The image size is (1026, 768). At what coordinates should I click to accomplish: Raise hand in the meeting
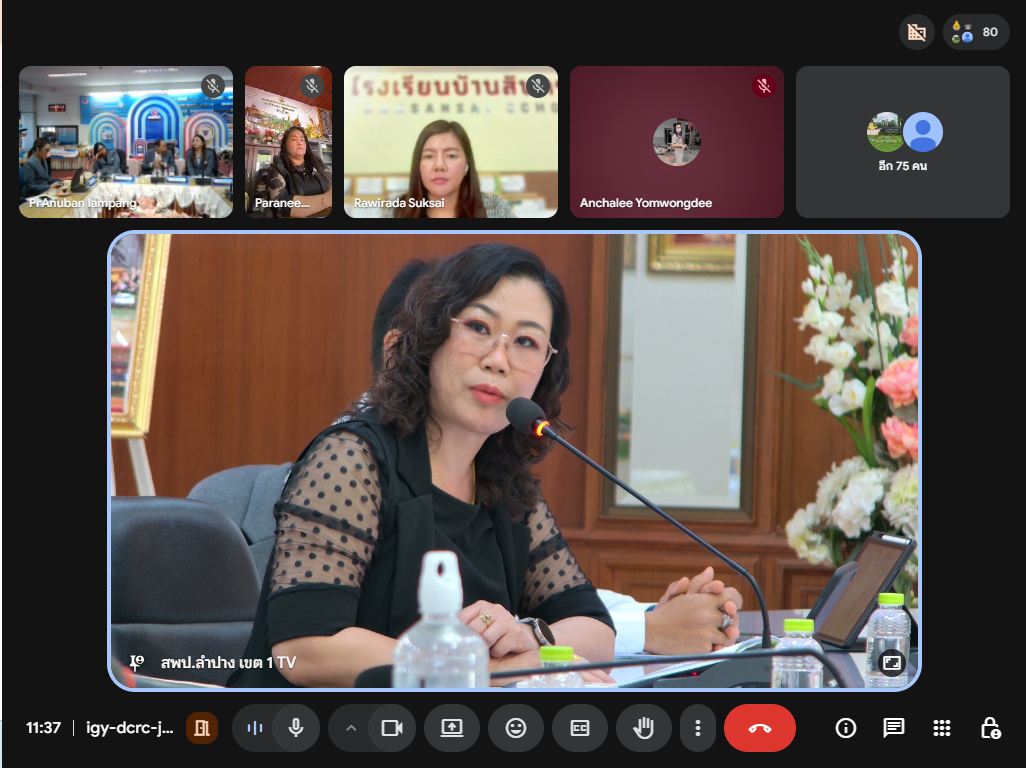[643, 728]
